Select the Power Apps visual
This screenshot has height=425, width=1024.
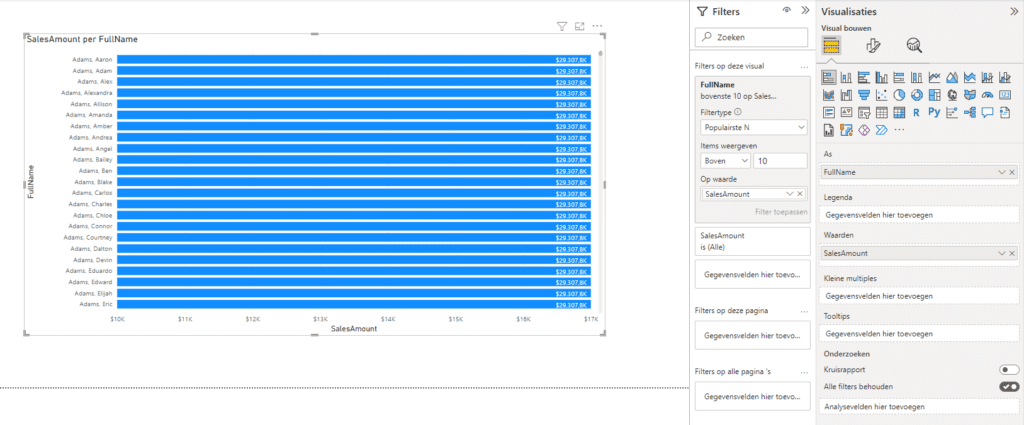(864, 130)
